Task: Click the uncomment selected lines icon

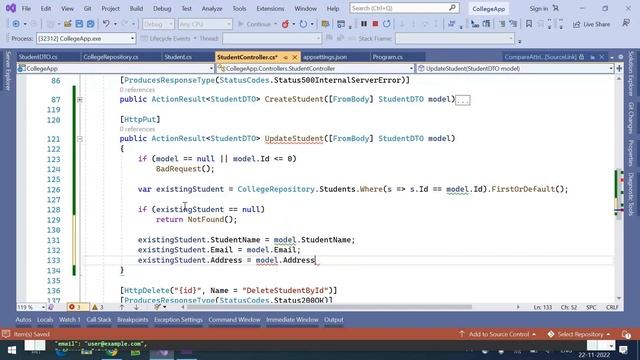Action: 513,24
